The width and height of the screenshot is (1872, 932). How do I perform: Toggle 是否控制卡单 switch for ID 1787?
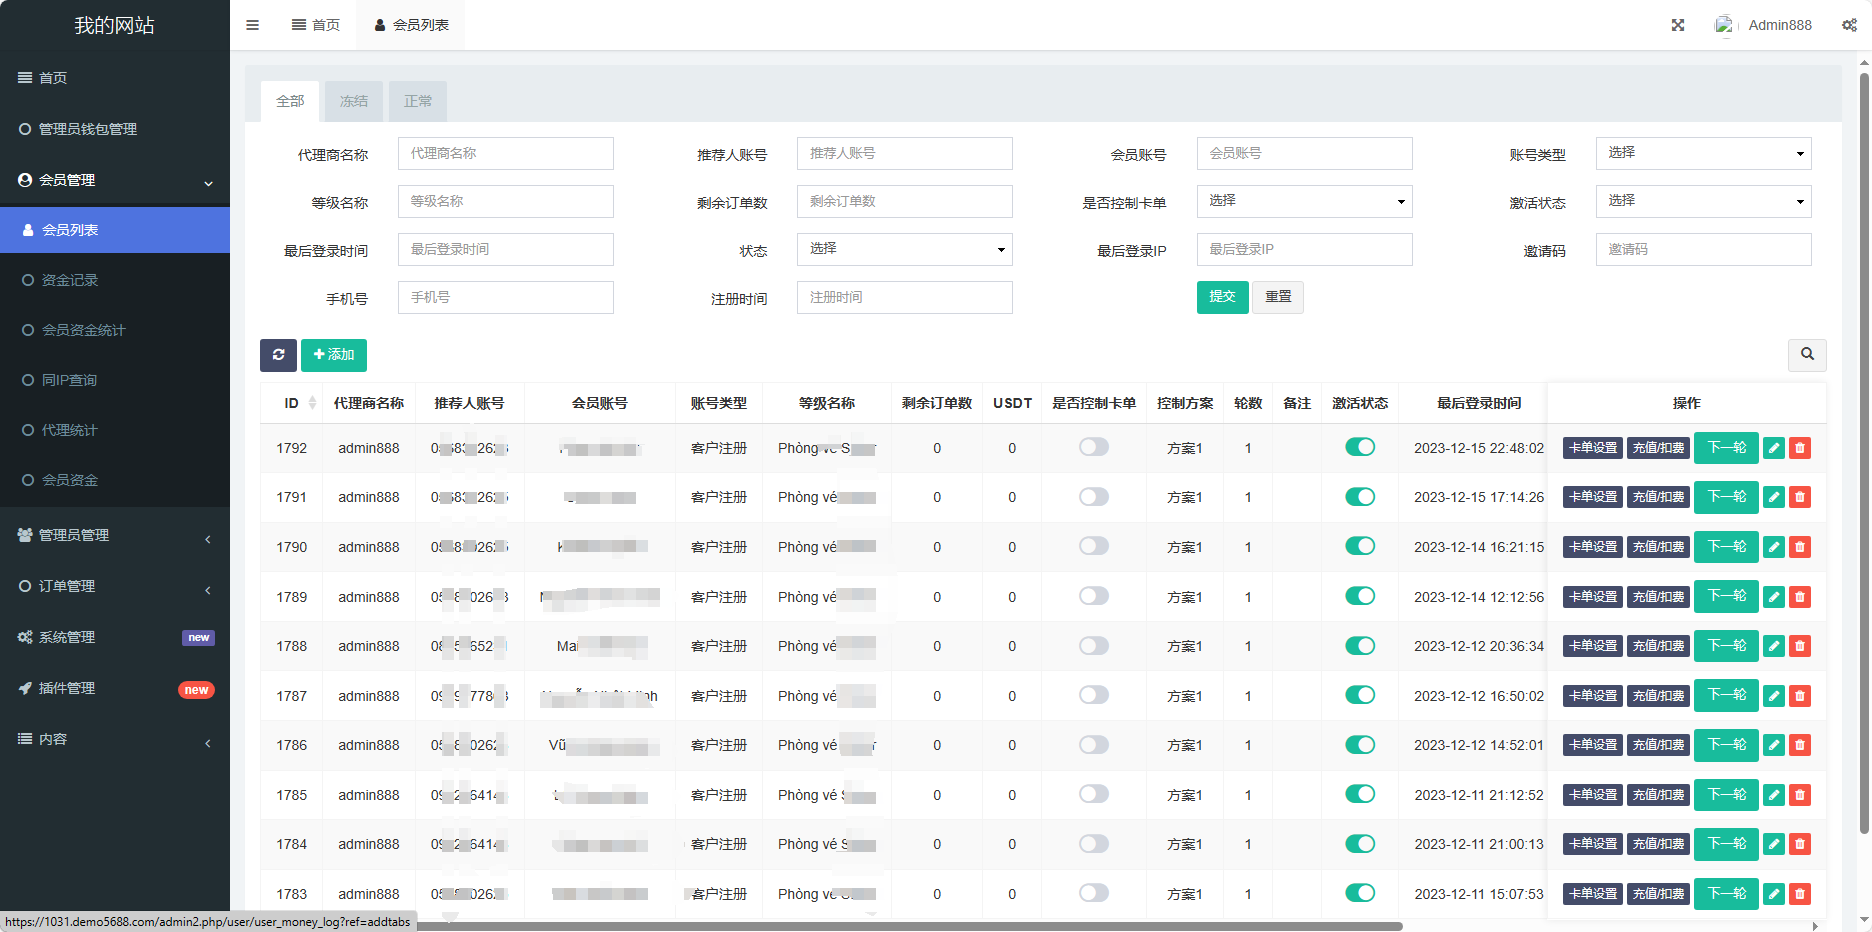pyautogui.click(x=1093, y=695)
